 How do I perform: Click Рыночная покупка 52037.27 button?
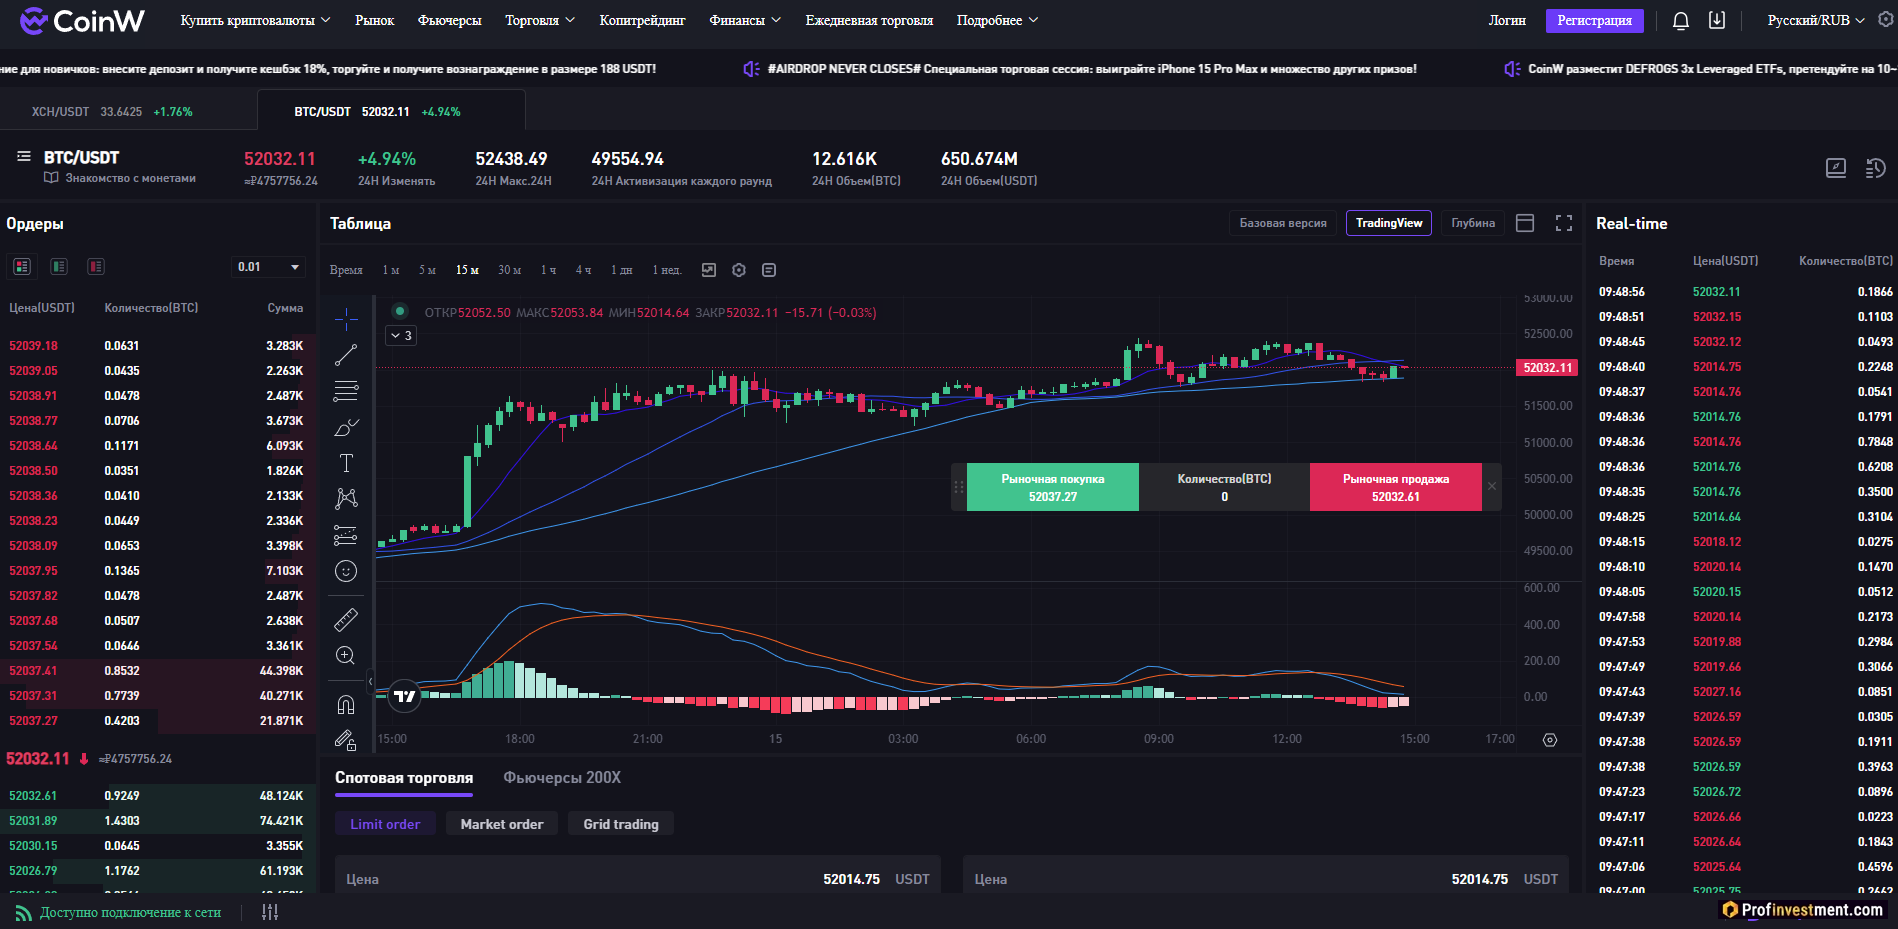(1053, 487)
